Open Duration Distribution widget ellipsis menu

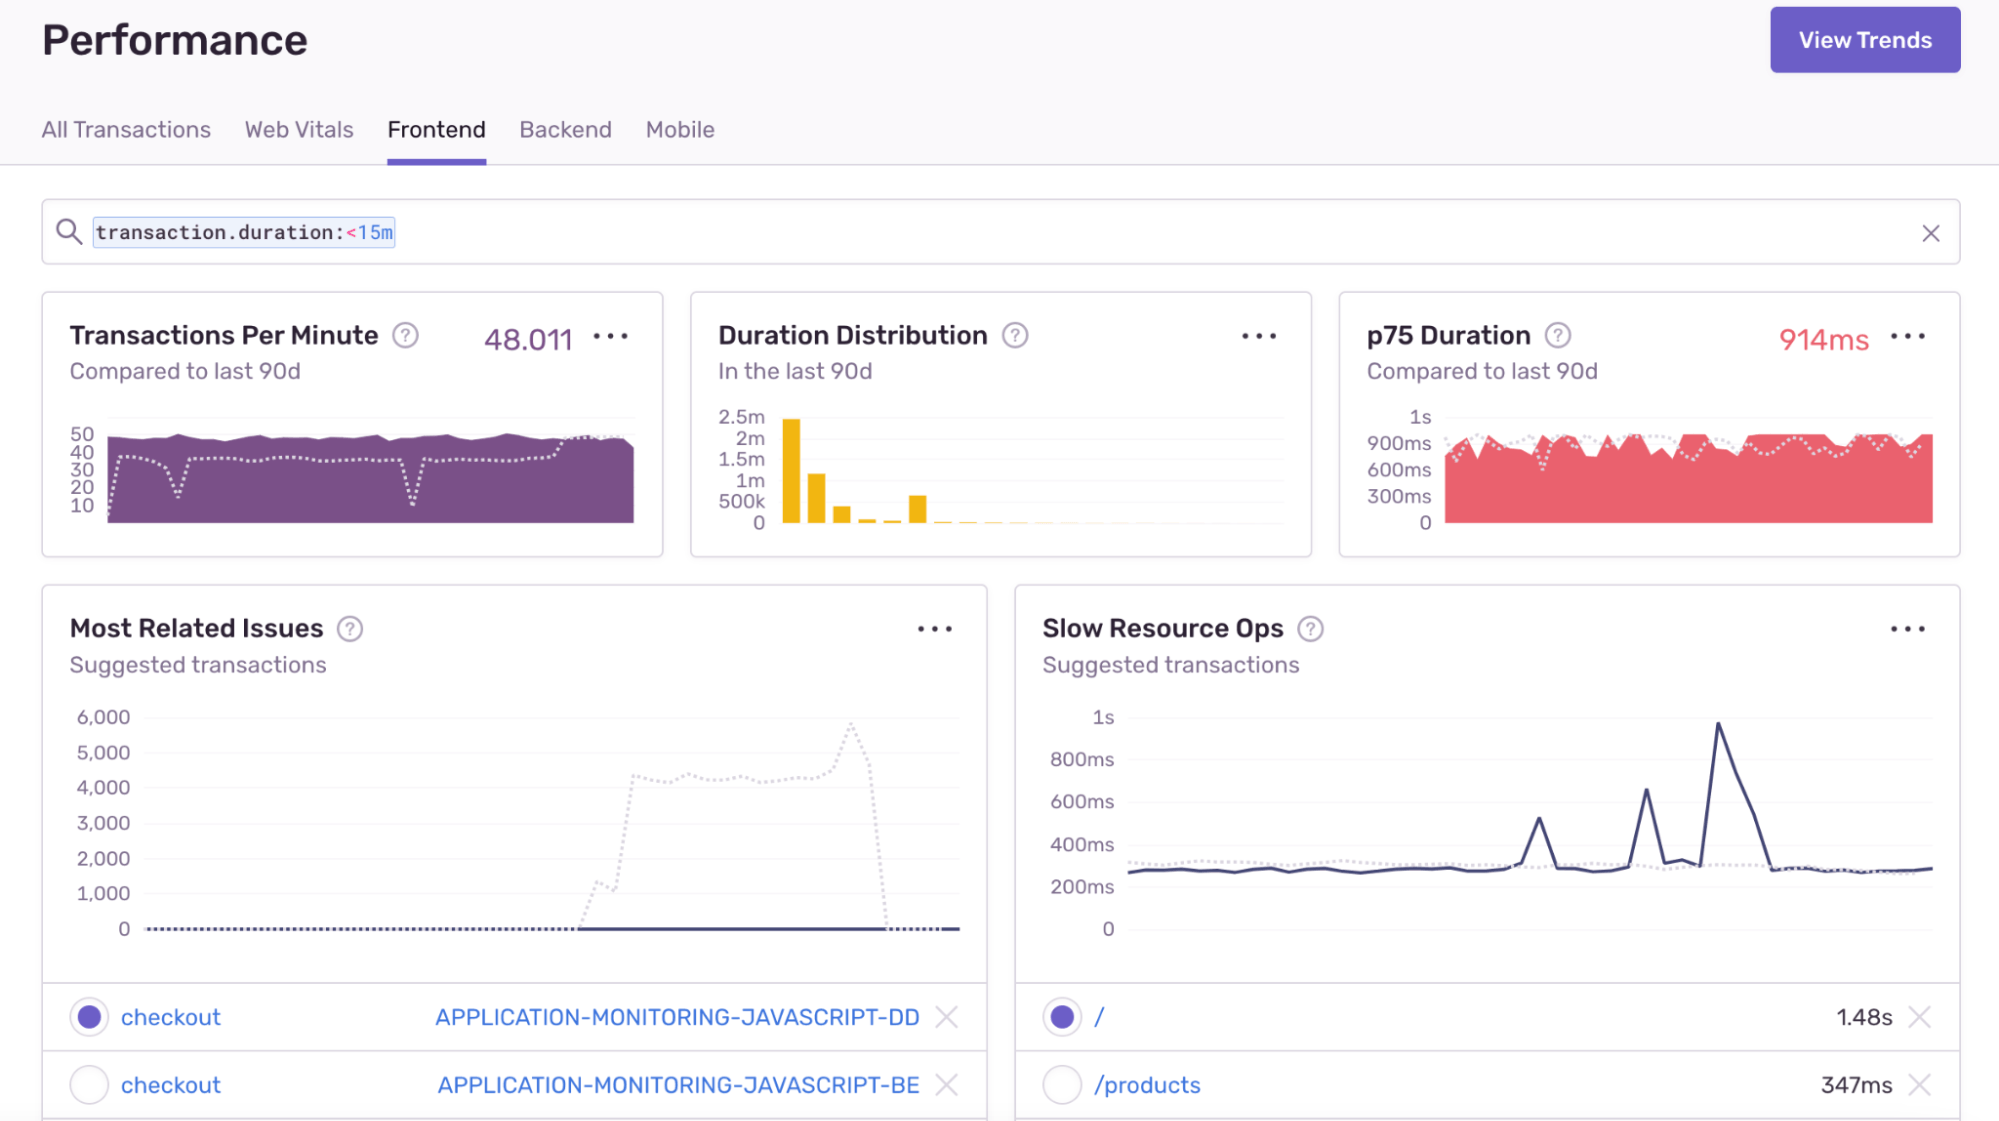pyautogui.click(x=1258, y=337)
